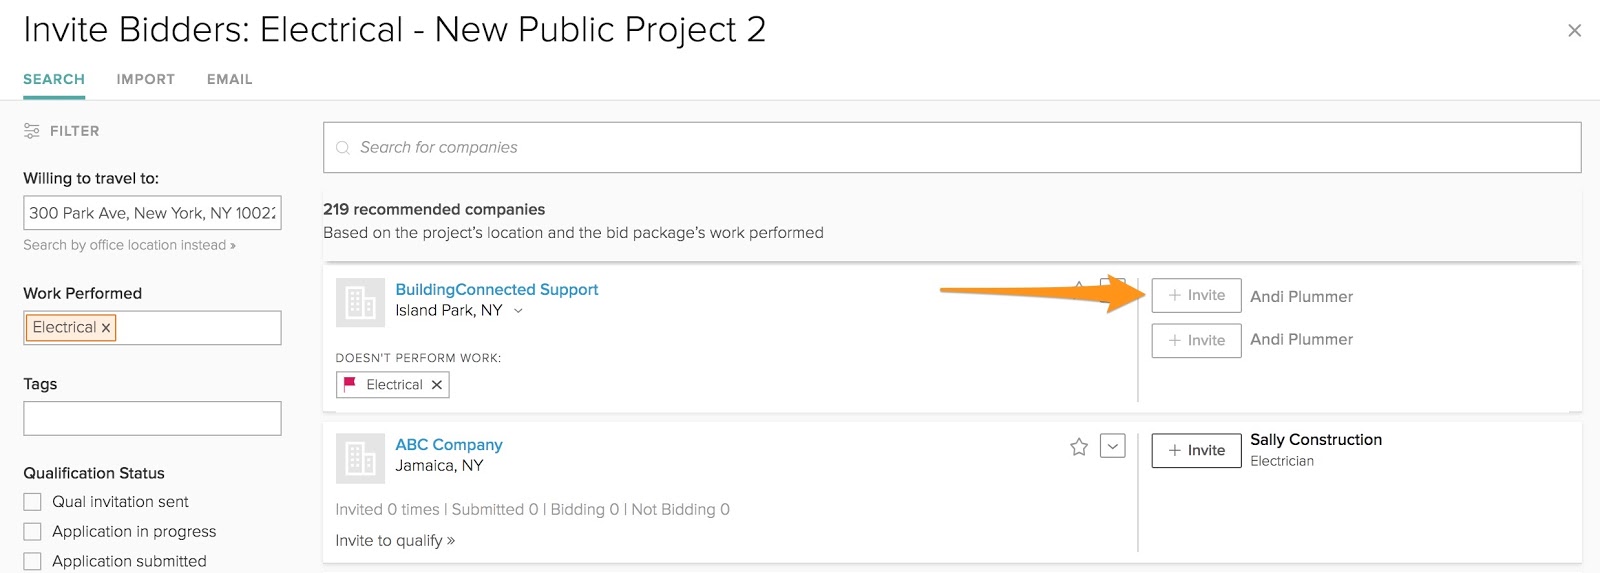Close the Invite Bidders dialog

(1574, 31)
